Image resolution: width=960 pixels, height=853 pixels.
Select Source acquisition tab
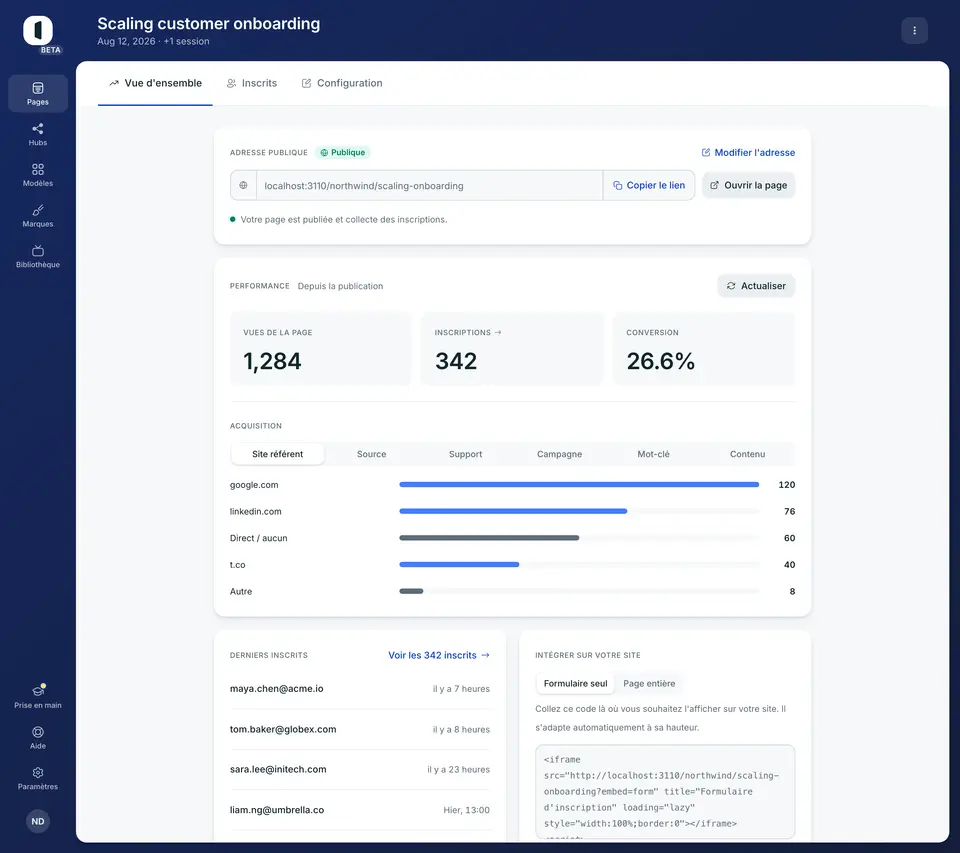pyautogui.click(x=372, y=454)
